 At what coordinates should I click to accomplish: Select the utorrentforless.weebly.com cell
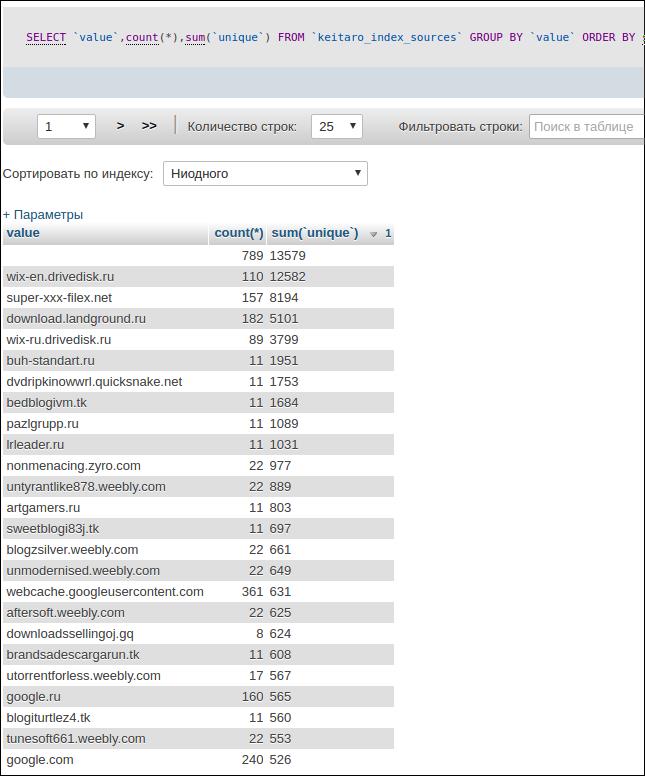(105, 676)
